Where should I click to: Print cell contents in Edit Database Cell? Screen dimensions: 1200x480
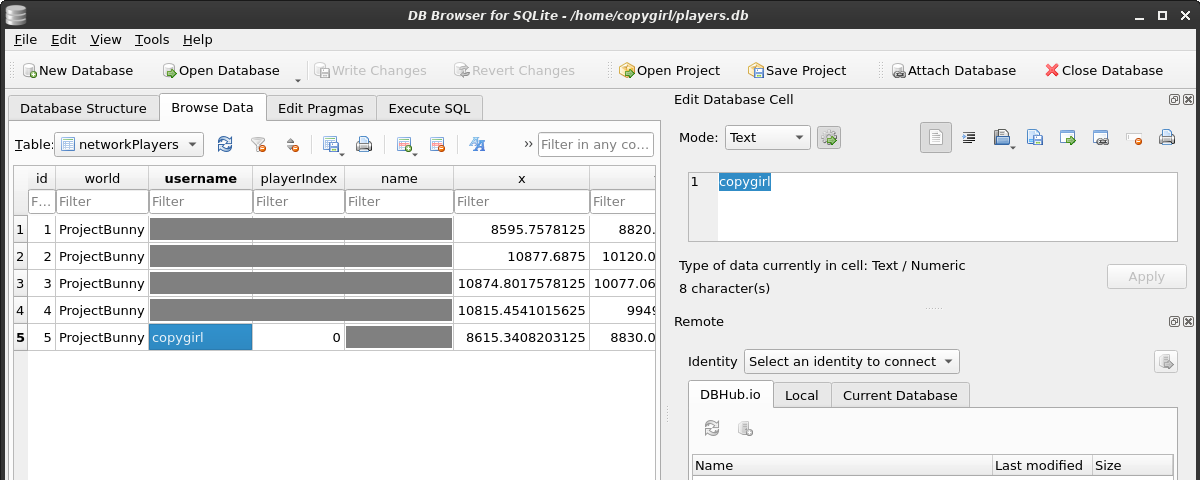(x=1166, y=138)
